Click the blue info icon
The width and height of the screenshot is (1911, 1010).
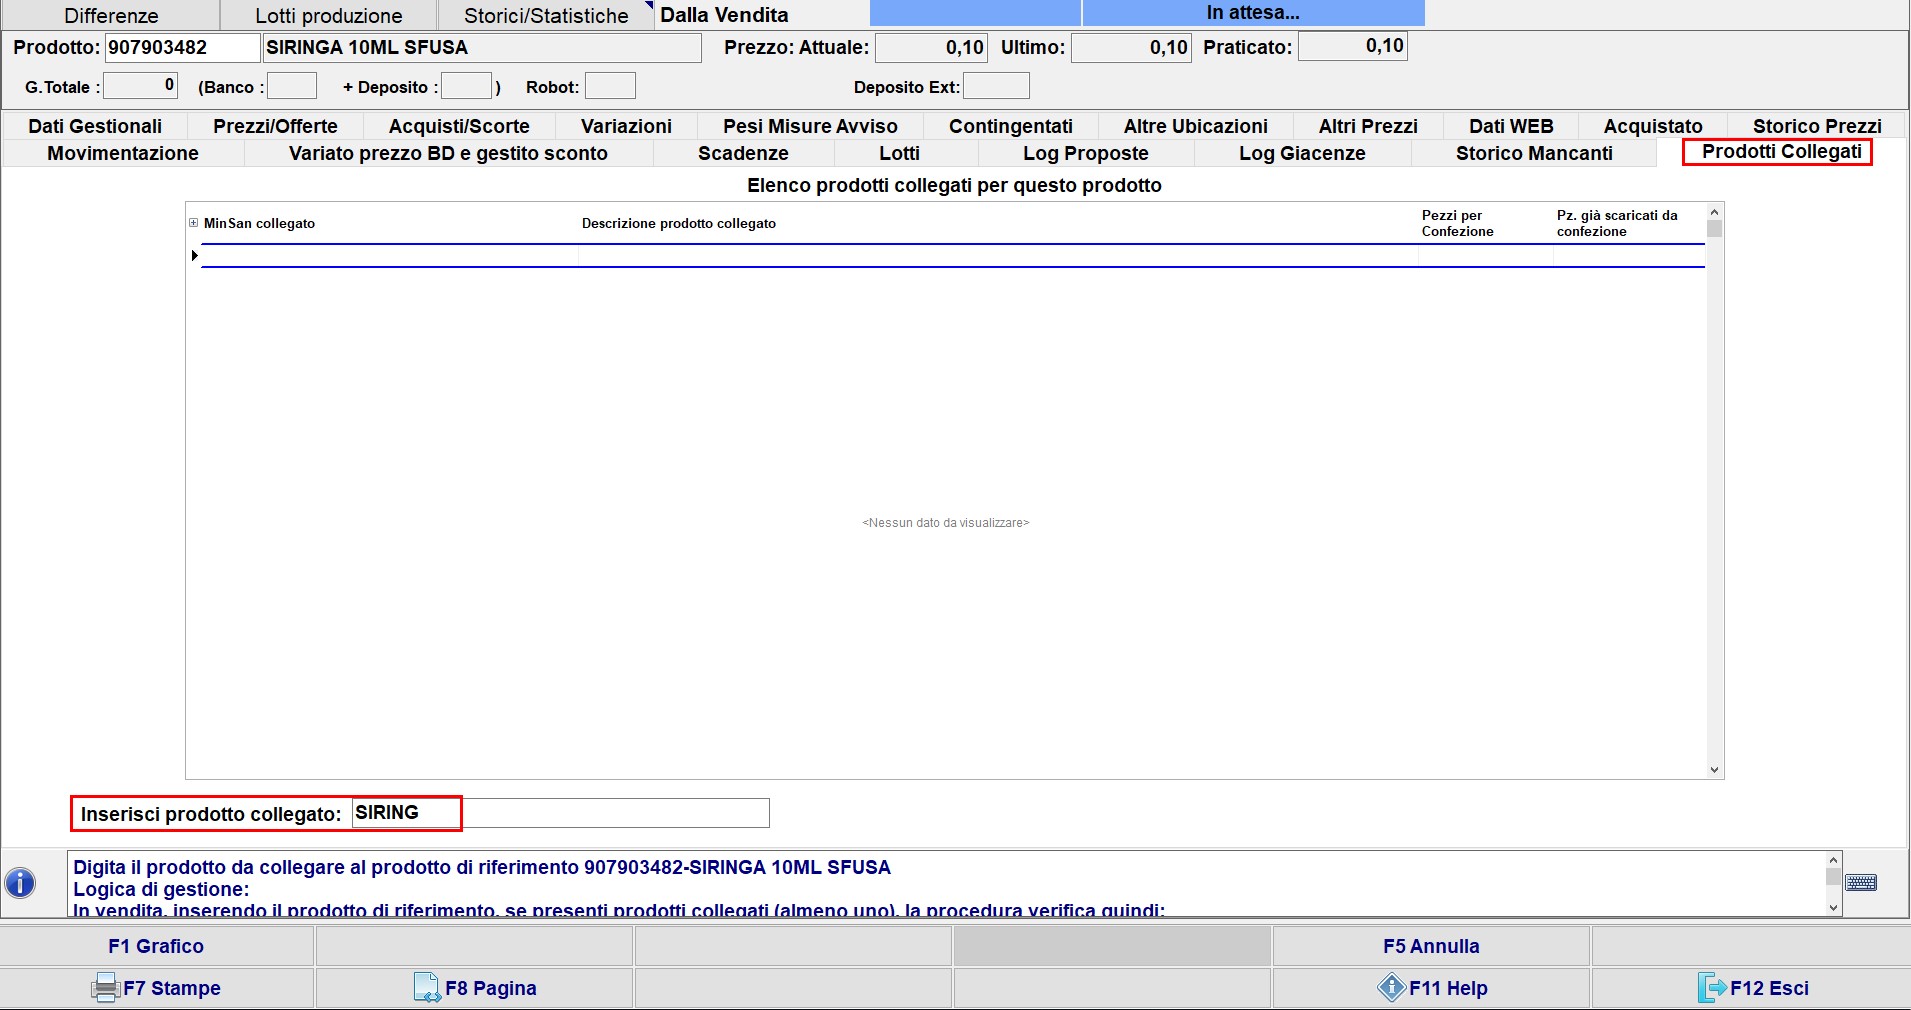tap(20, 883)
